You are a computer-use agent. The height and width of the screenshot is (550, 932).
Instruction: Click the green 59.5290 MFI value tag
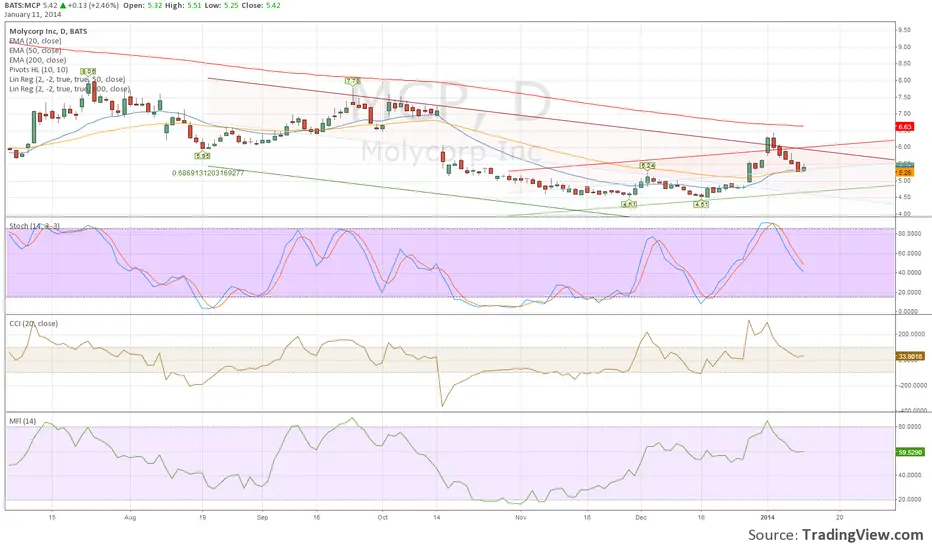(x=910, y=452)
